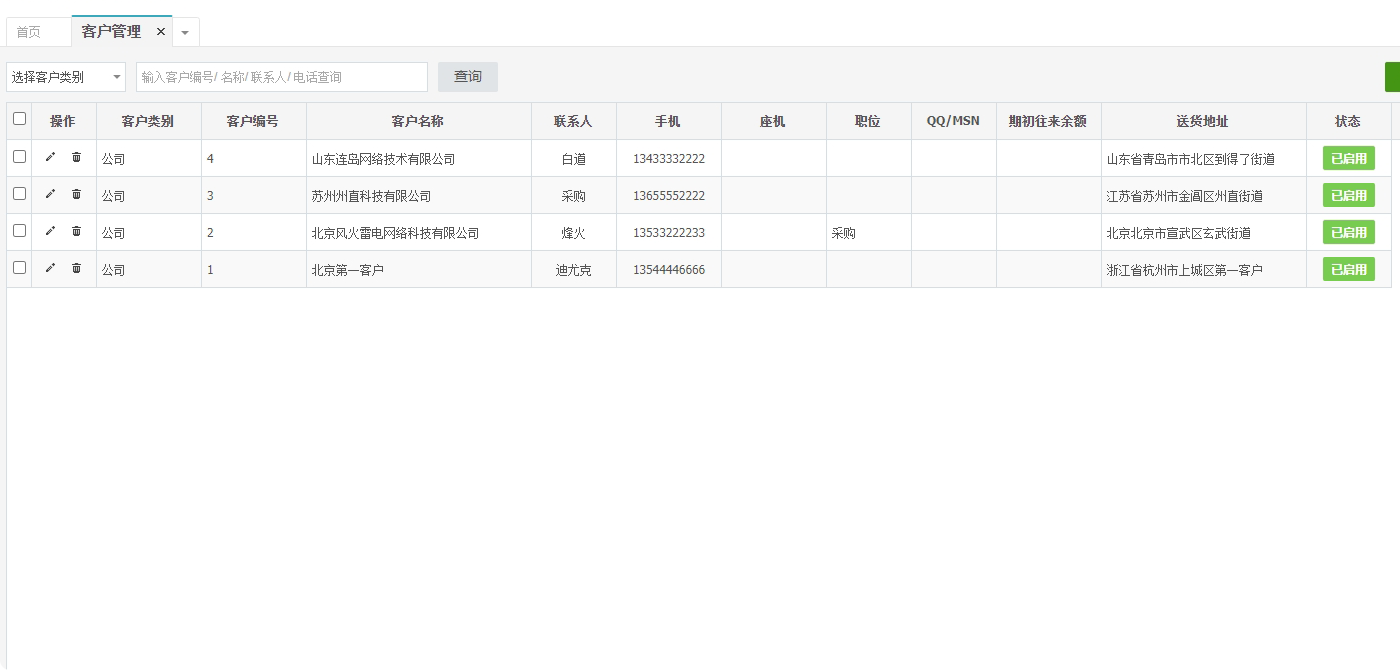1400x670 pixels.
Task: Focus the customer search input field
Action: pos(282,77)
